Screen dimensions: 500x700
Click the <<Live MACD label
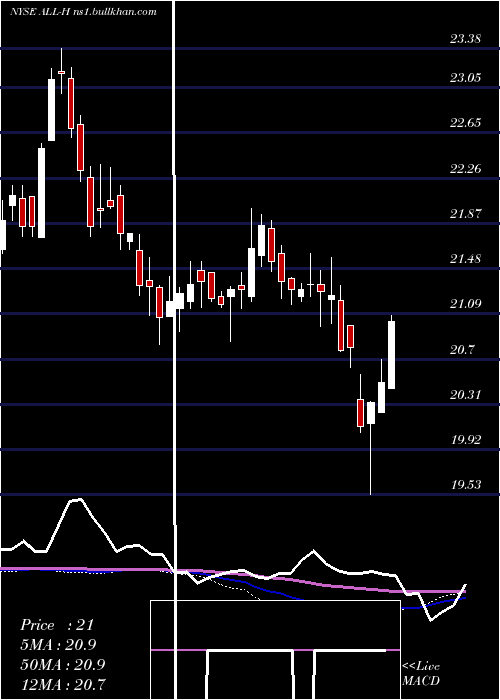(421, 674)
